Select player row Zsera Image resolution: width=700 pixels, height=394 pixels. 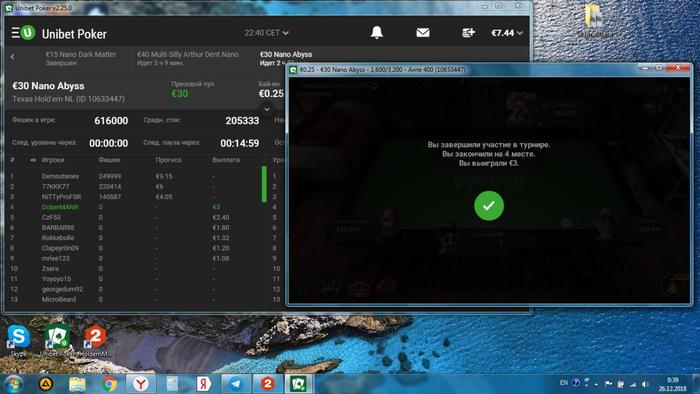134,269
